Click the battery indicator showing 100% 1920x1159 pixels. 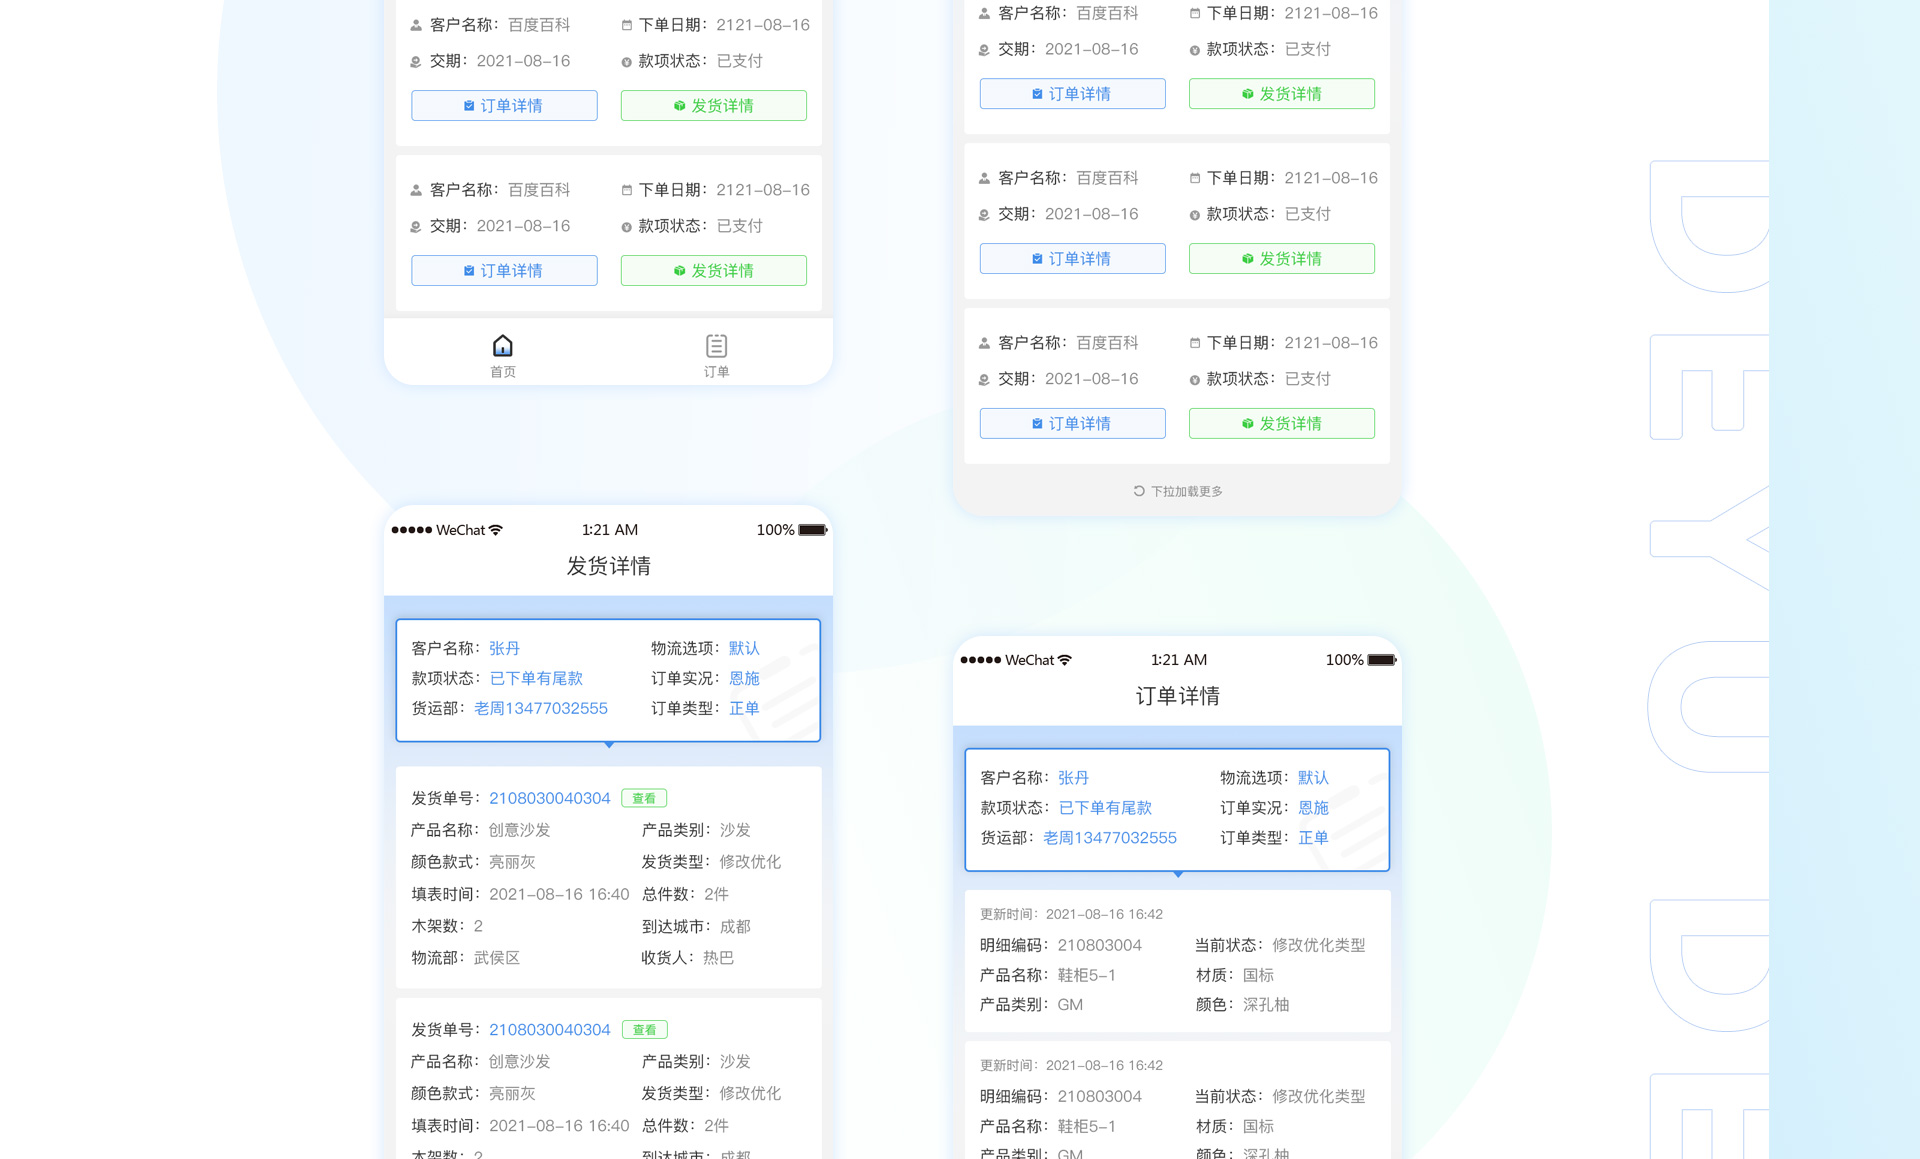pos(812,529)
